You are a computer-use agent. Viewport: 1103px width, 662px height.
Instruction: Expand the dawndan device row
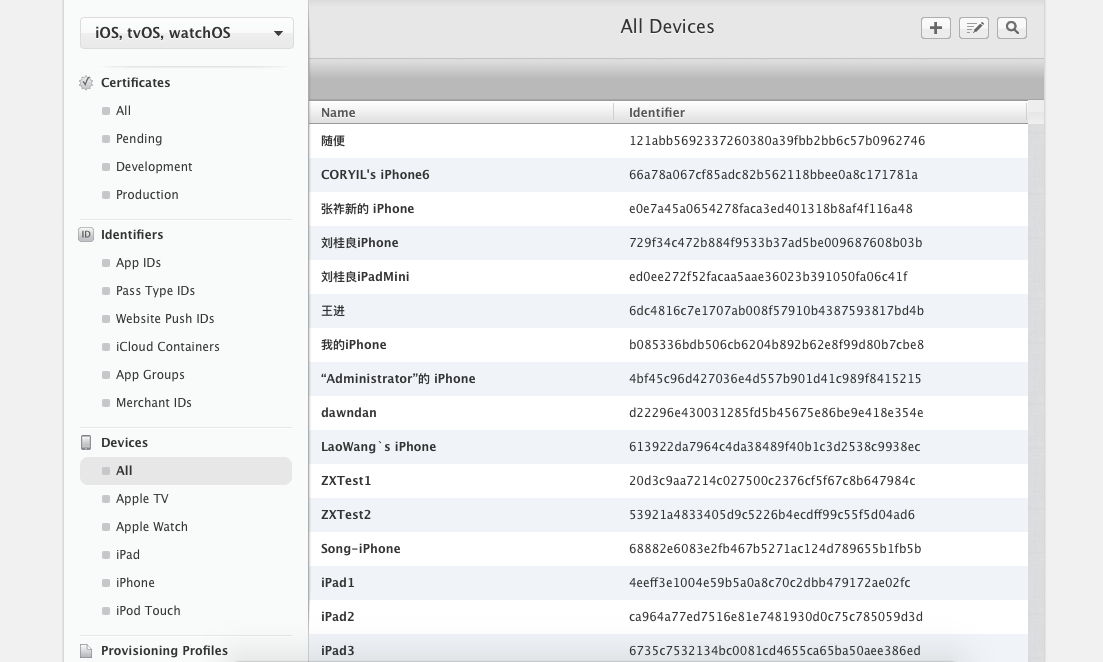coord(349,413)
